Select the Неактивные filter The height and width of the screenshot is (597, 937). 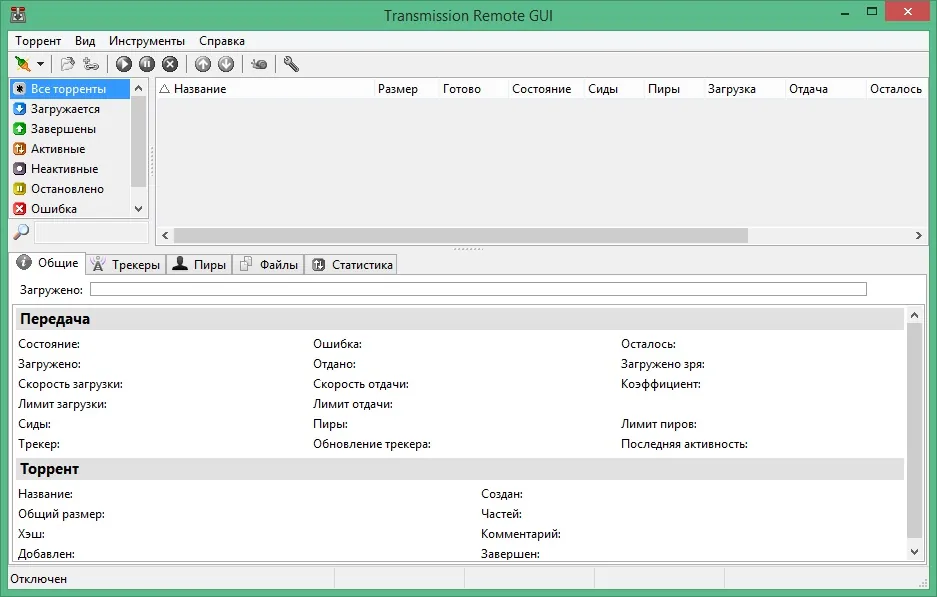tap(70, 169)
